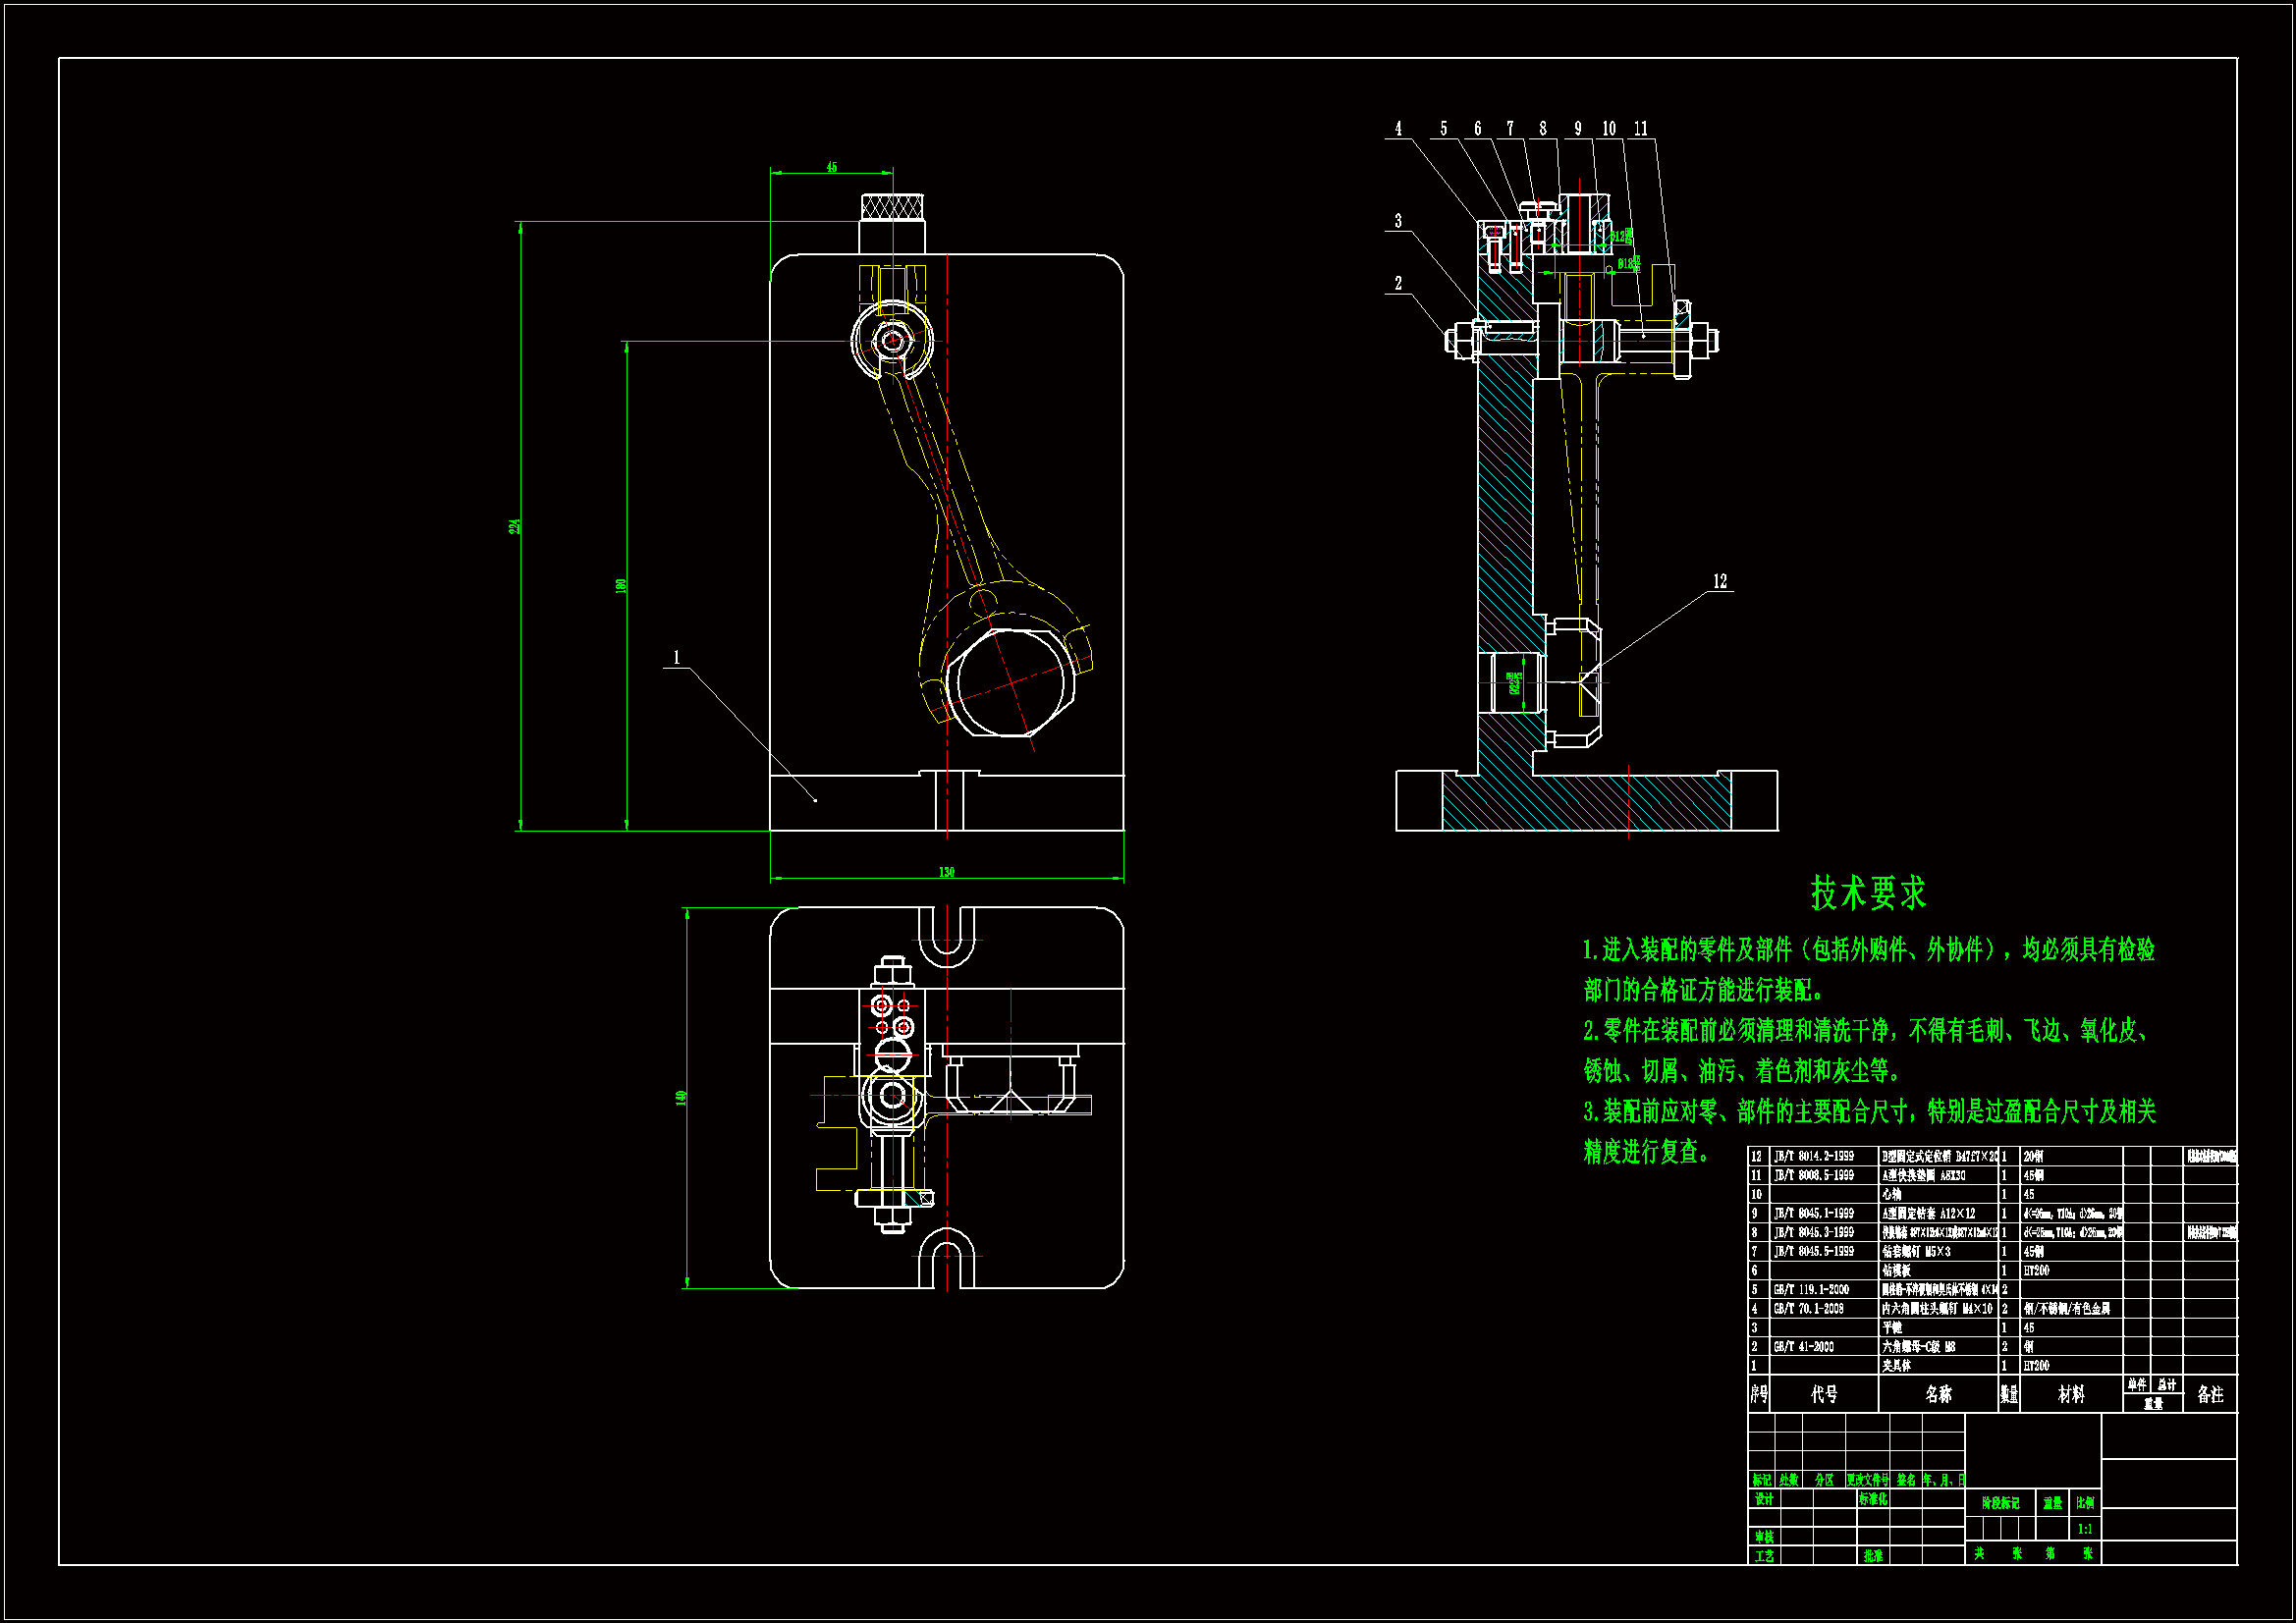The width and height of the screenshot is (2296, 1623).
Task: Select the knurled knob in front view
Action: point(892,207)
